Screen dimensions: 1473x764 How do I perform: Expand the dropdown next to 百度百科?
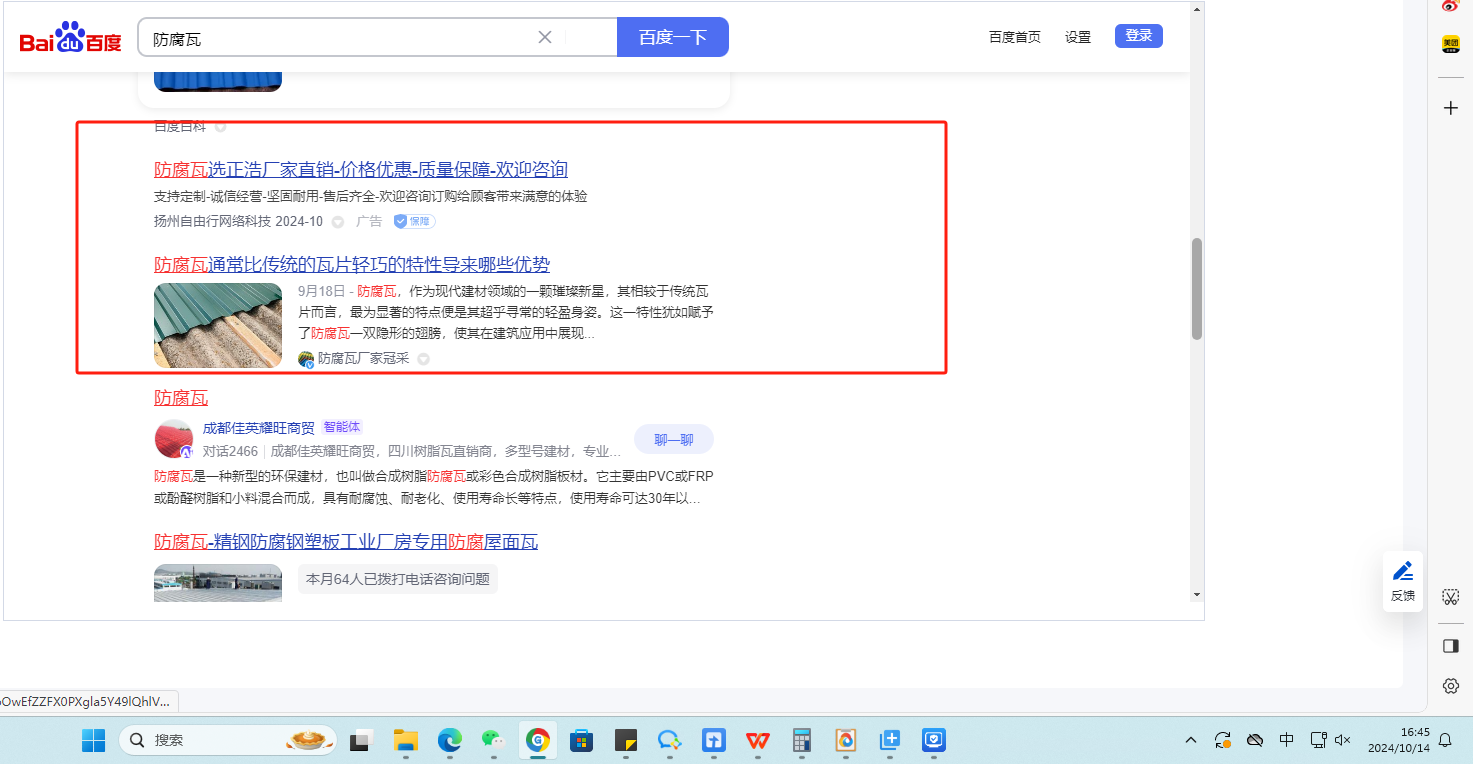pyautogui.click(x=220, y=127)
